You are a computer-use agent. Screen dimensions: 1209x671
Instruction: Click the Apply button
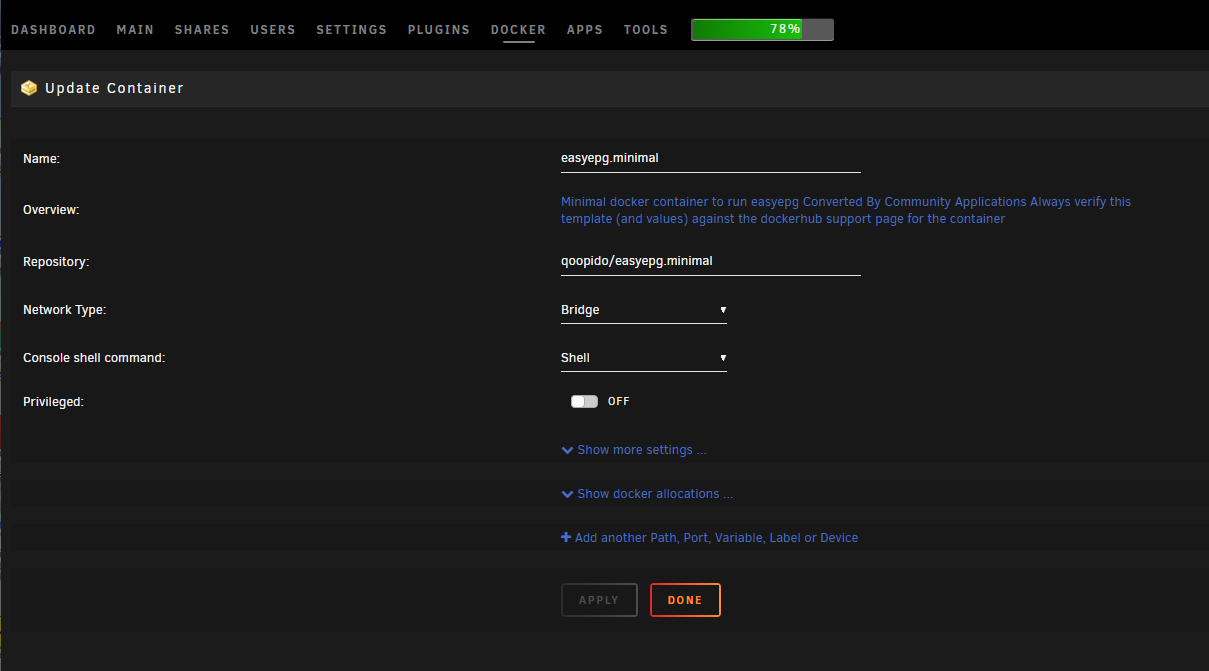(x=599, y=600)
